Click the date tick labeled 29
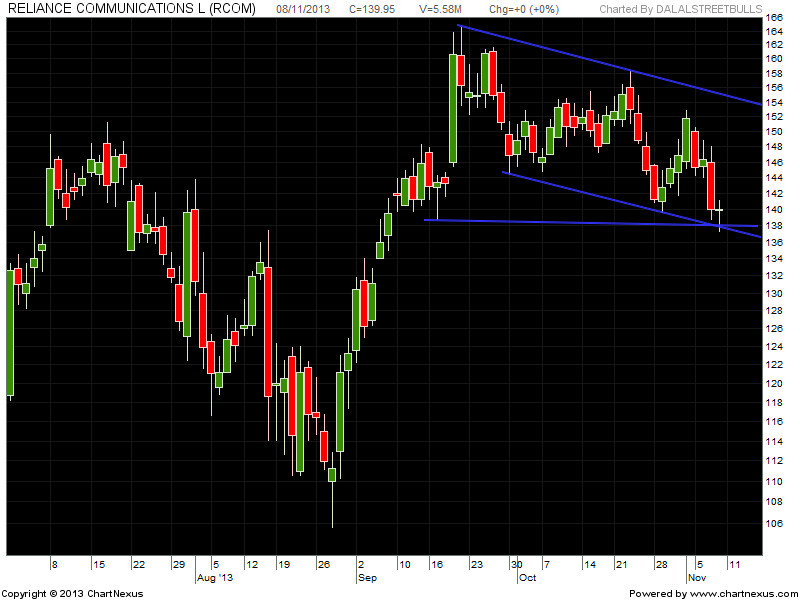 (x=179, y=565)
